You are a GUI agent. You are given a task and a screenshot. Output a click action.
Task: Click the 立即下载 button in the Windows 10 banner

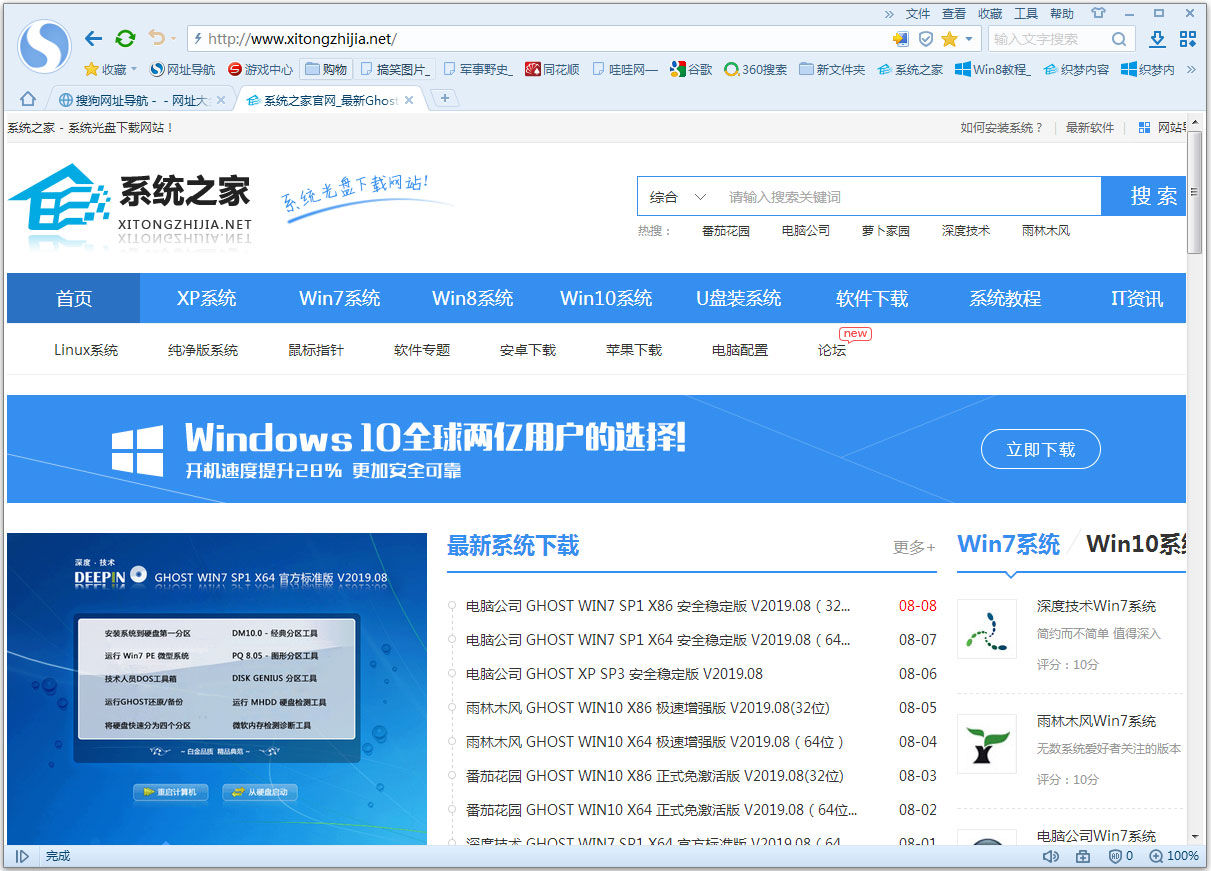point(1040,449)
